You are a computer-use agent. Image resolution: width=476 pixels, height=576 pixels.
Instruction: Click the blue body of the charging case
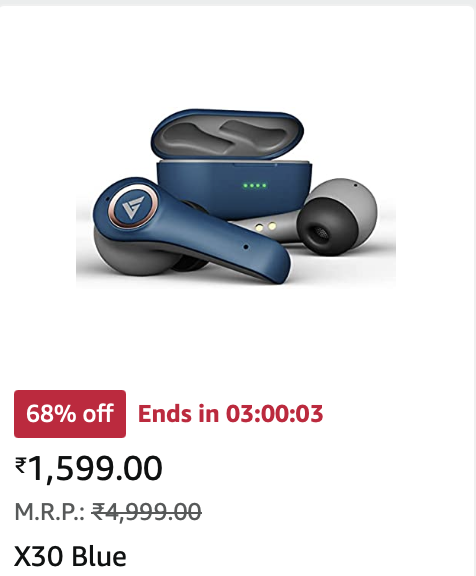pyautogui.click(x=235, y=189)
